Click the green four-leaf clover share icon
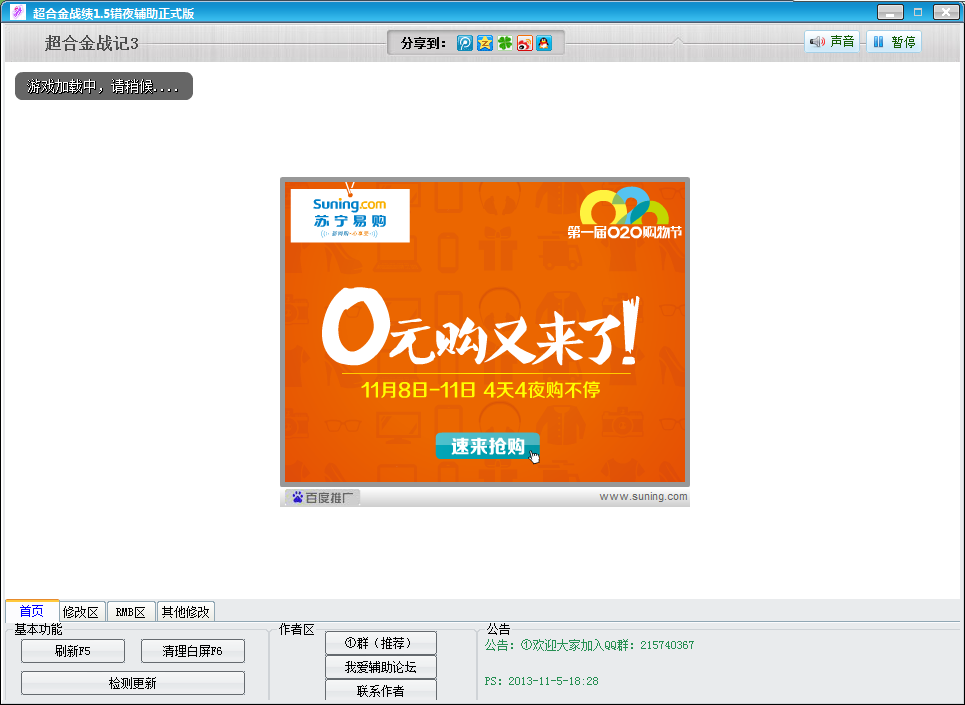The image size is (965, 705). click(x=505, y=43)
